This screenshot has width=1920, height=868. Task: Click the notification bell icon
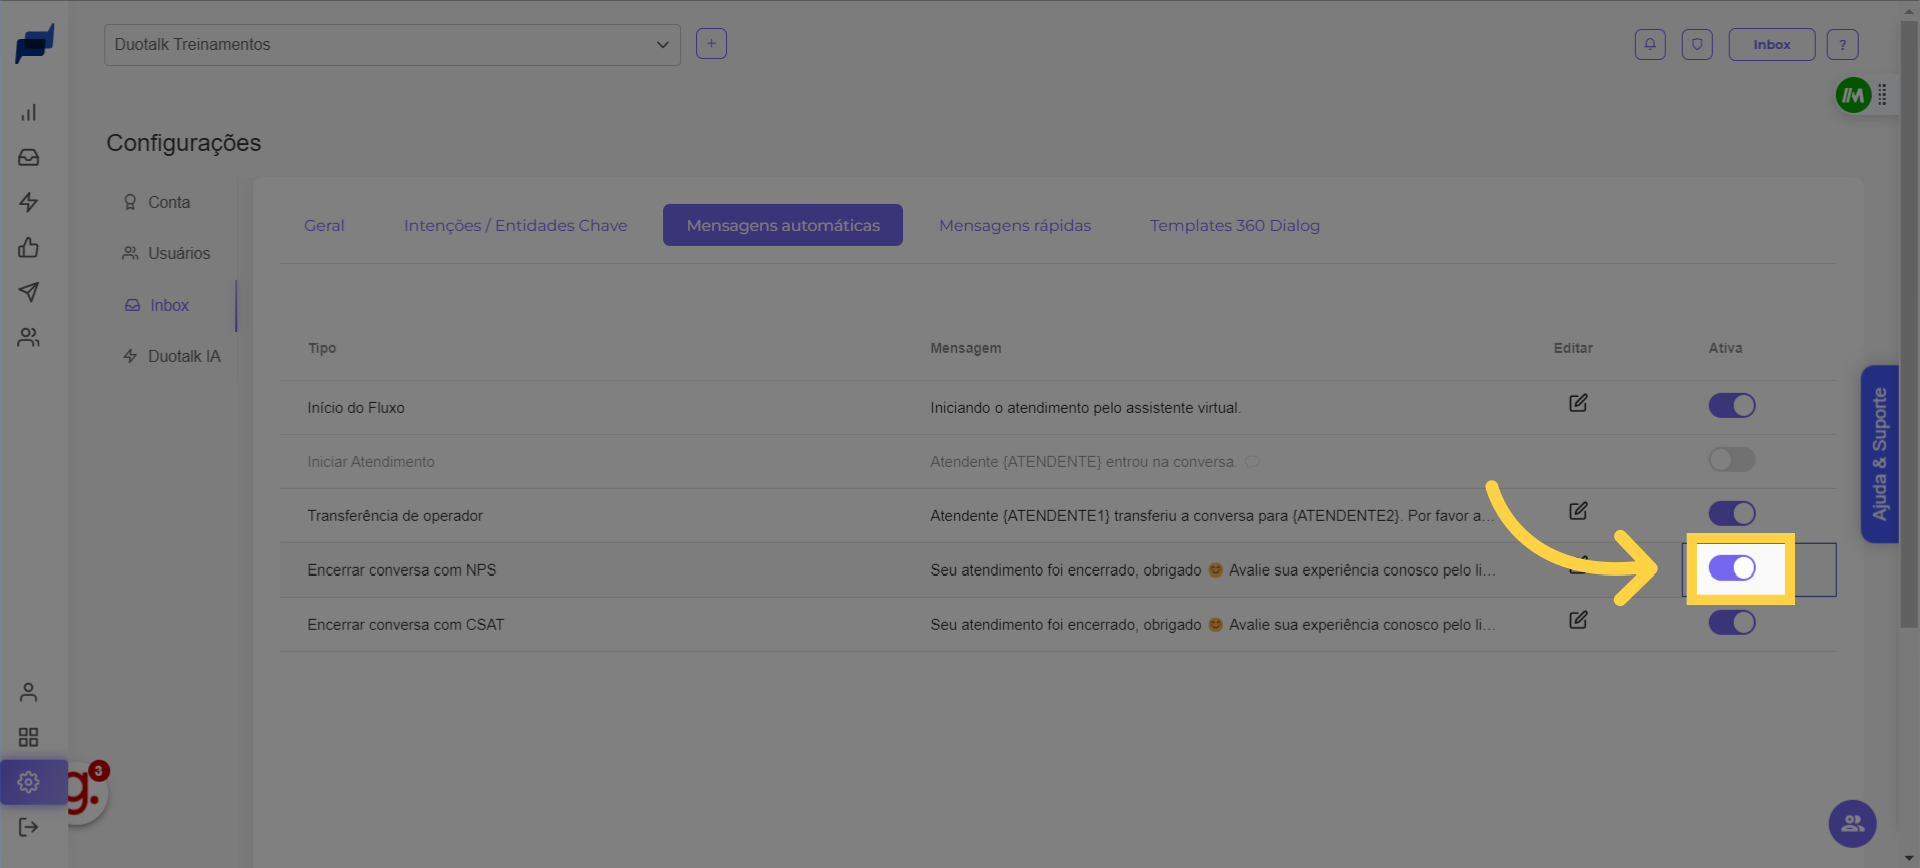point(1649,44)
